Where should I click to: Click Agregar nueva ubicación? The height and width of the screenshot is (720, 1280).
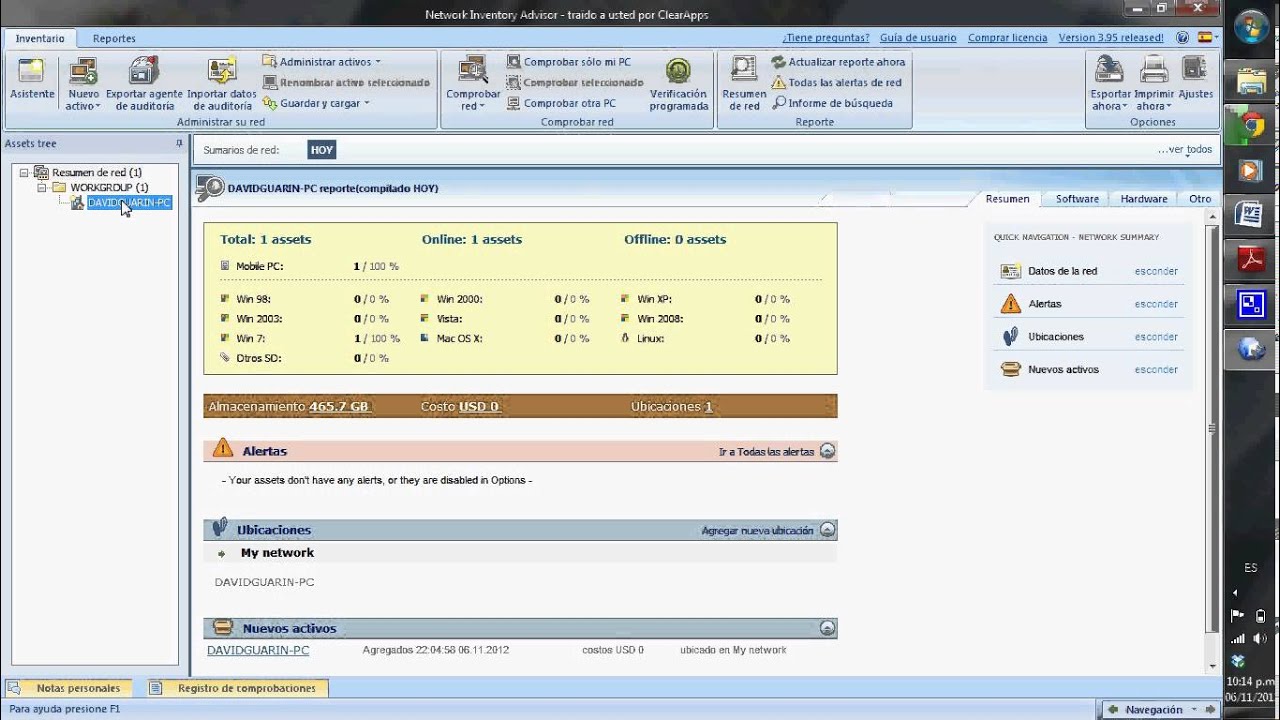point(757,531)
